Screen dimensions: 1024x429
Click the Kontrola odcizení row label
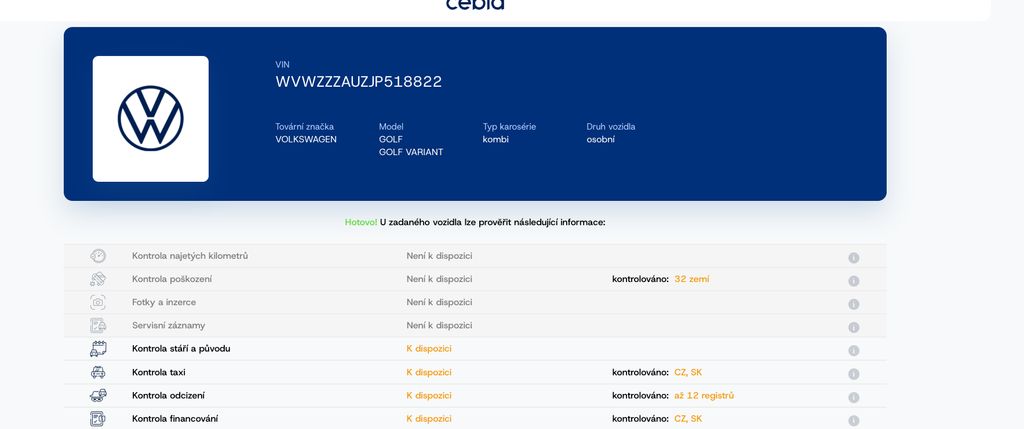(x=168, y=395)
